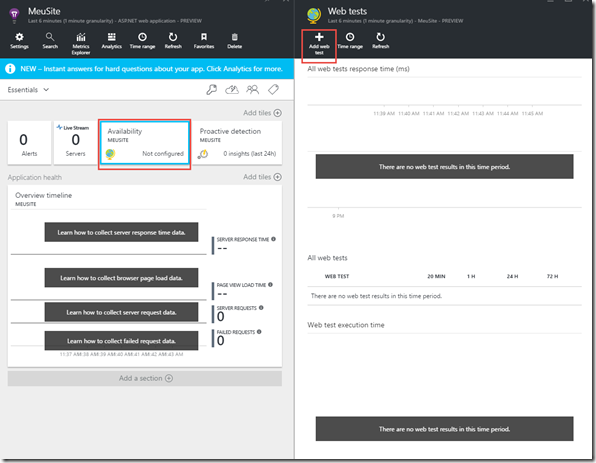Click Web test execution time heading

[x=346, y=325]
